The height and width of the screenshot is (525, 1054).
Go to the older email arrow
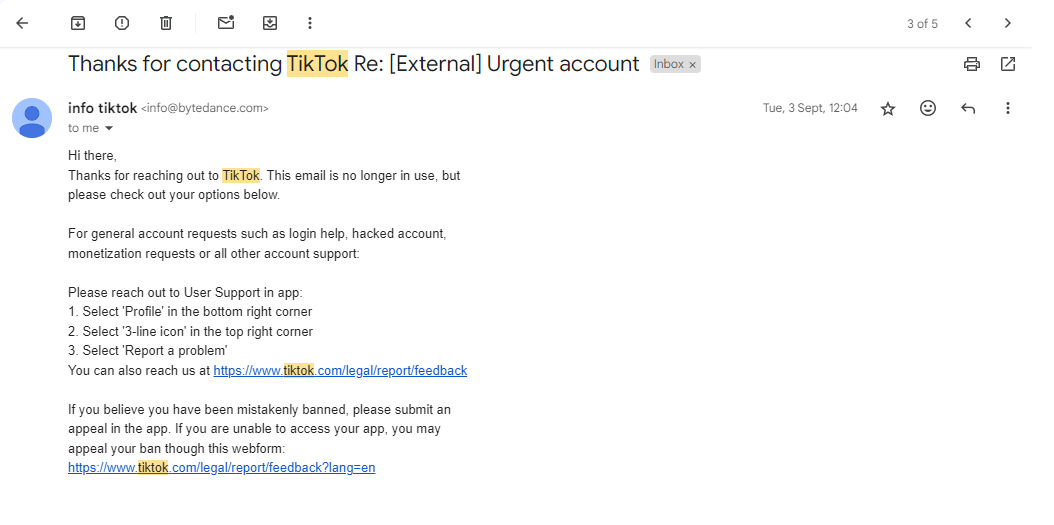(x=1008, y=23)
